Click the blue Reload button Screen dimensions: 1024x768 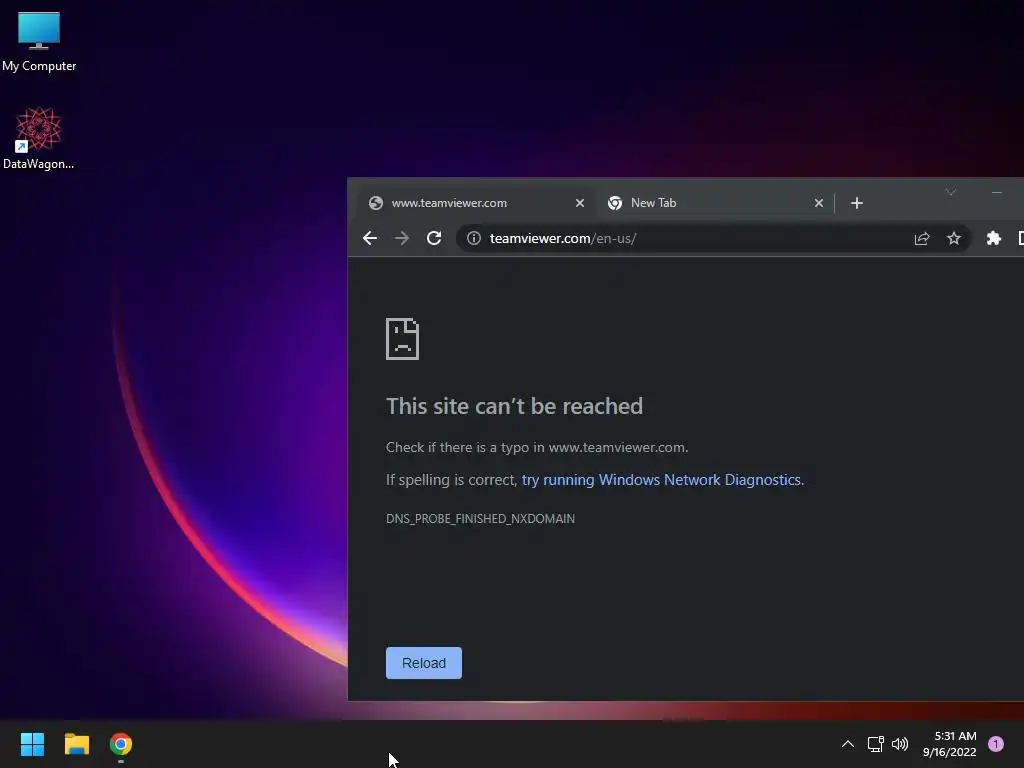click(x=424, y=663)
